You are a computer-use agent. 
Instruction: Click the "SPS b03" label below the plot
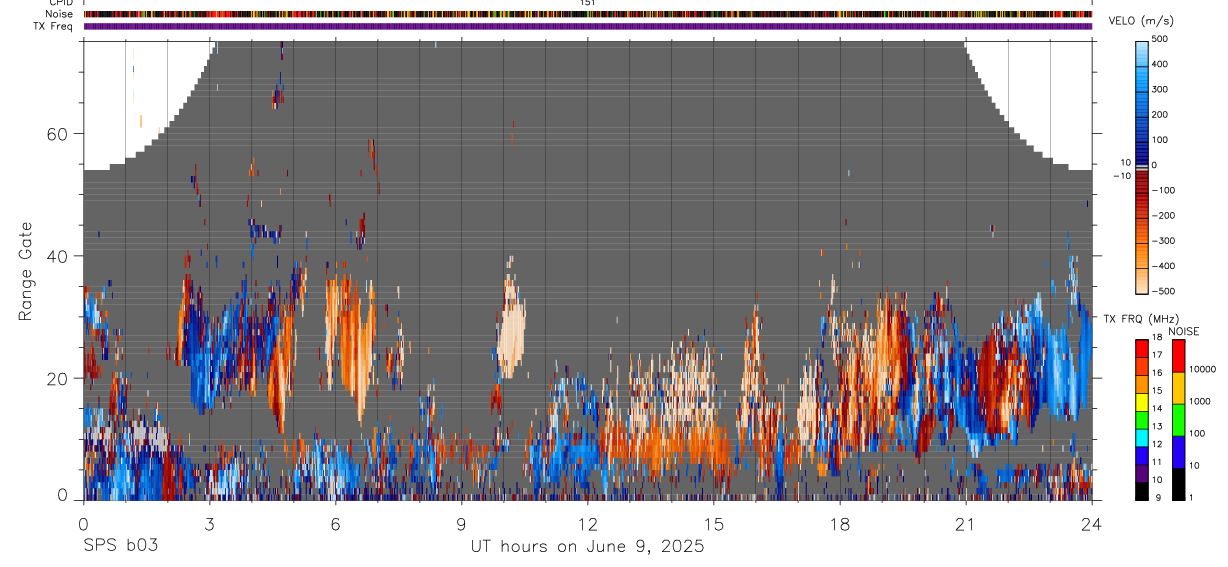[x=120, y=546]
